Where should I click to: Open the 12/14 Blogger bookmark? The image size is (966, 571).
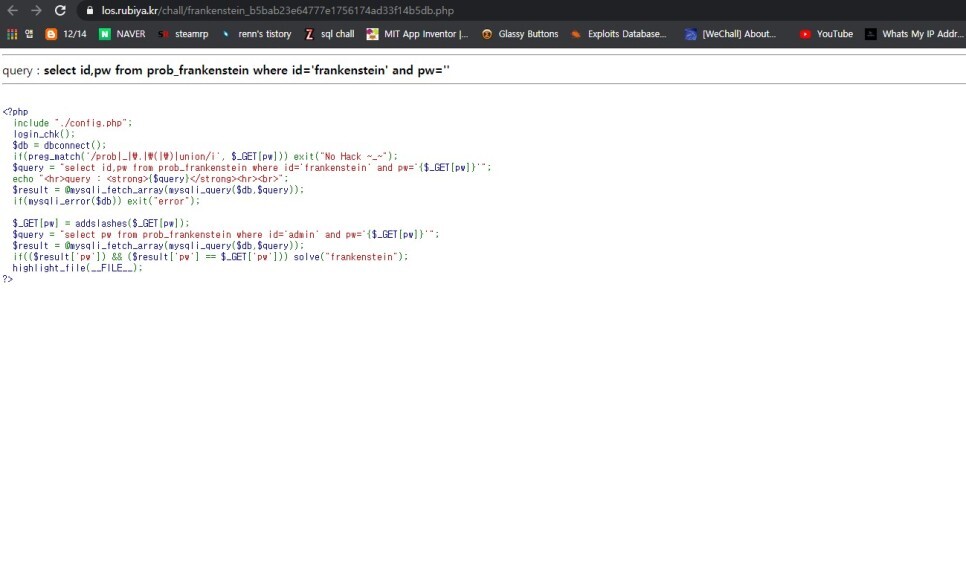66,34
